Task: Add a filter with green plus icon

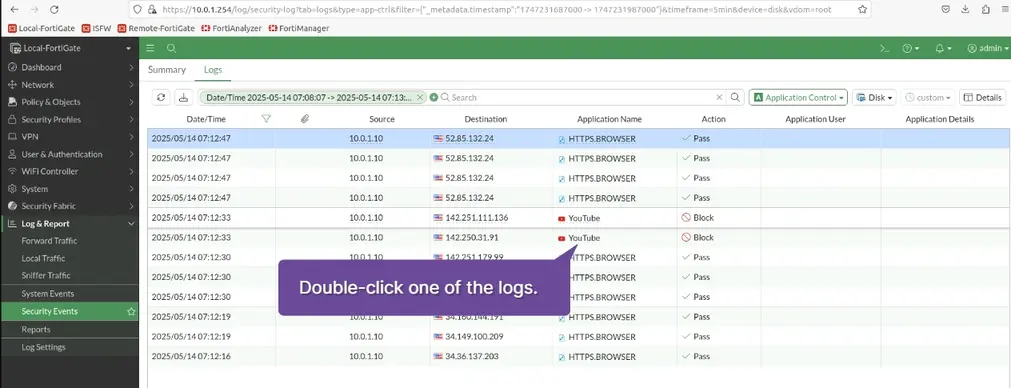Action: coord(434,97)
